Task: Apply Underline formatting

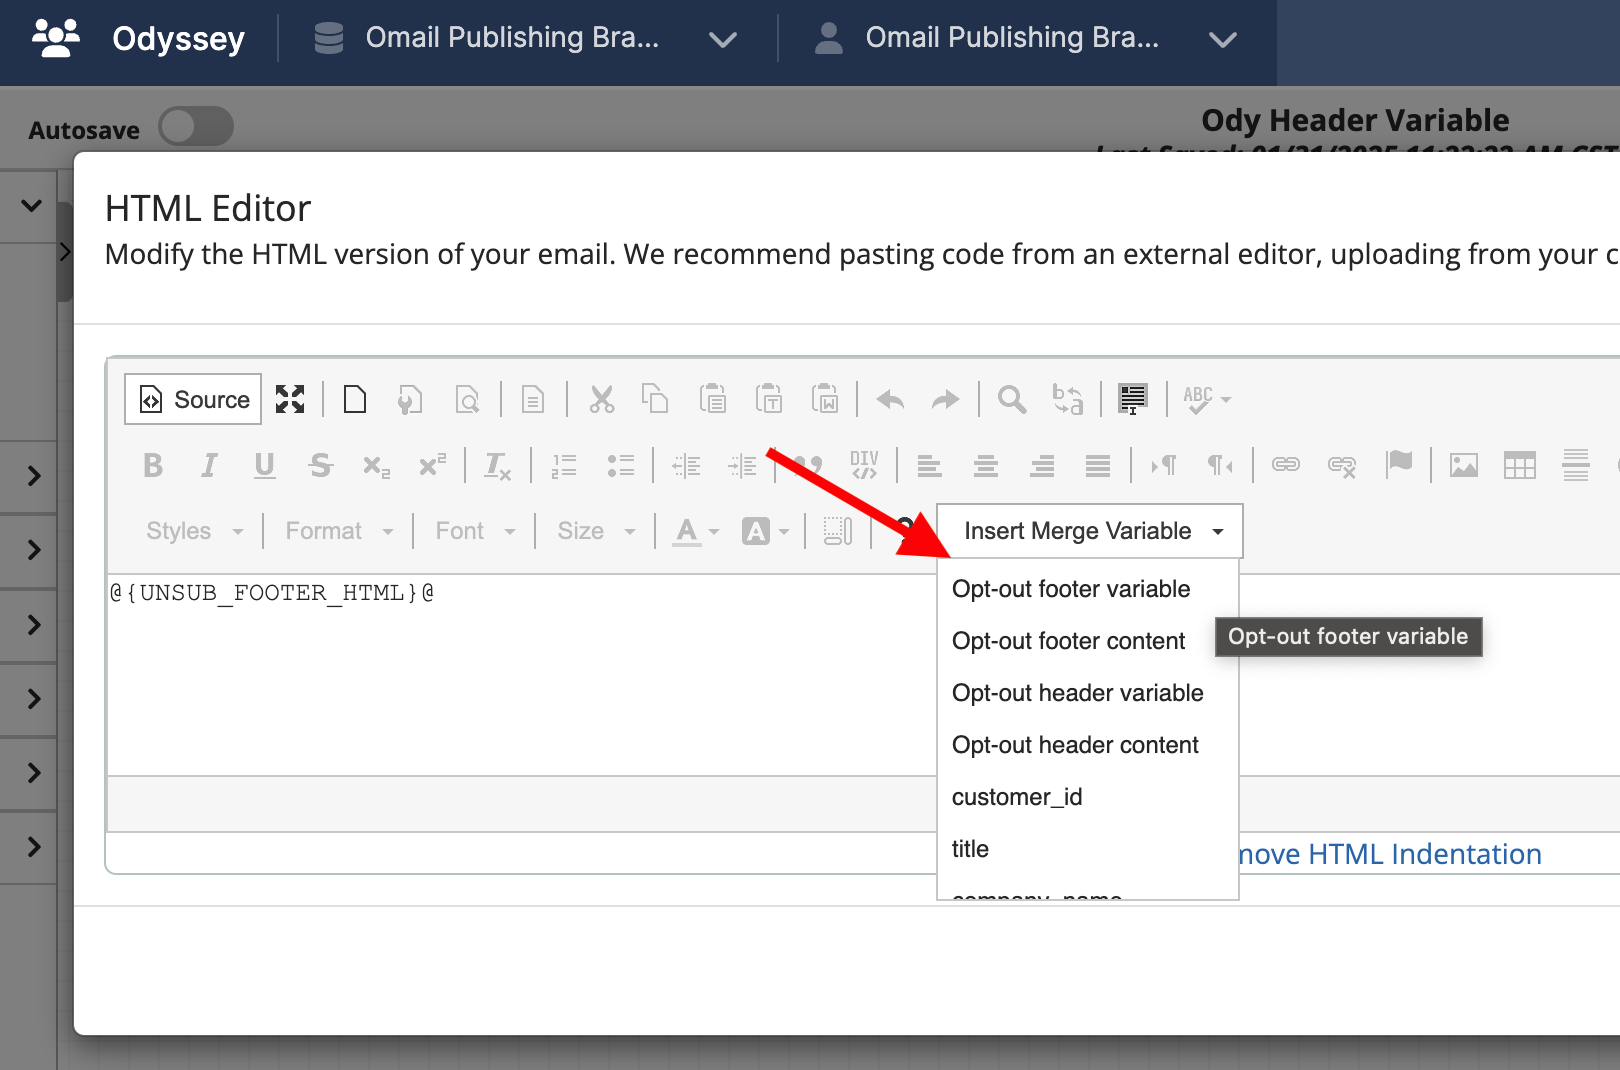Action: [x=264, y=466]
